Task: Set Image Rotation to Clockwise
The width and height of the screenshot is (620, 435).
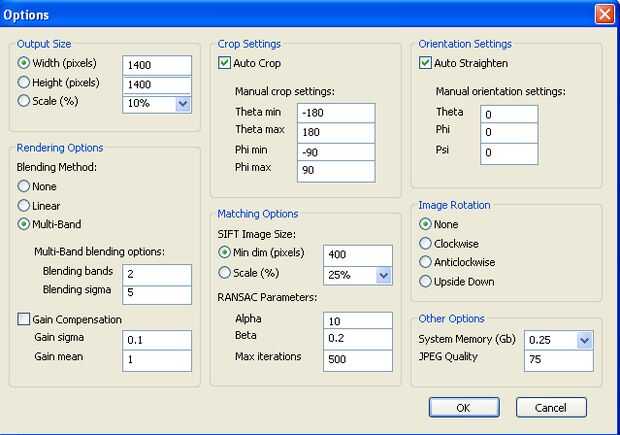Action: coord(425,244)
